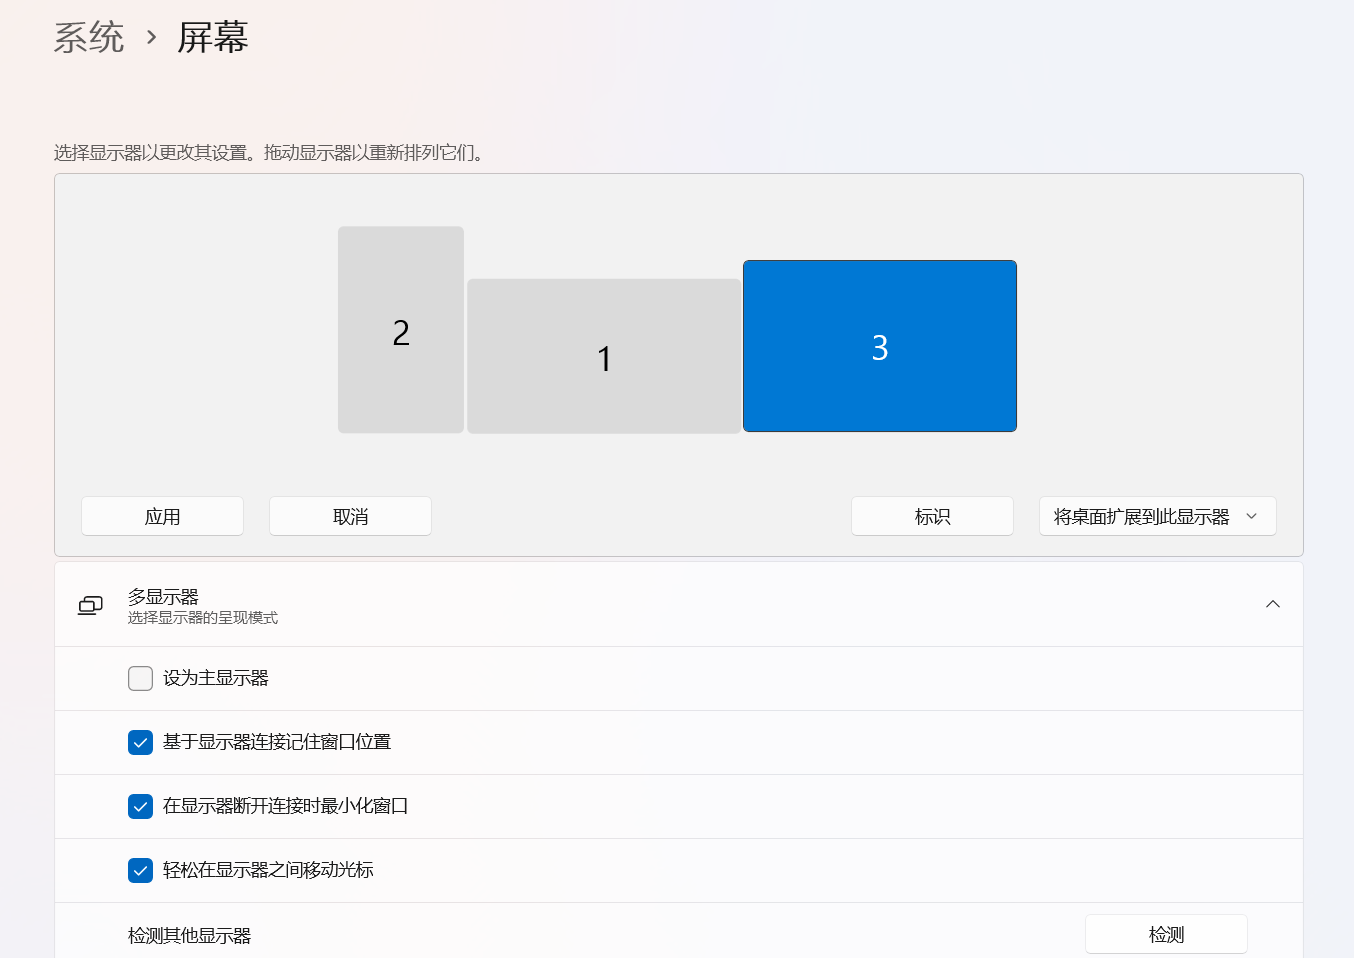1354x958 pixels.
Task: Select vertical monitor 2 in the arrangement
Action: pyautogui.click(x=400, y=330)
